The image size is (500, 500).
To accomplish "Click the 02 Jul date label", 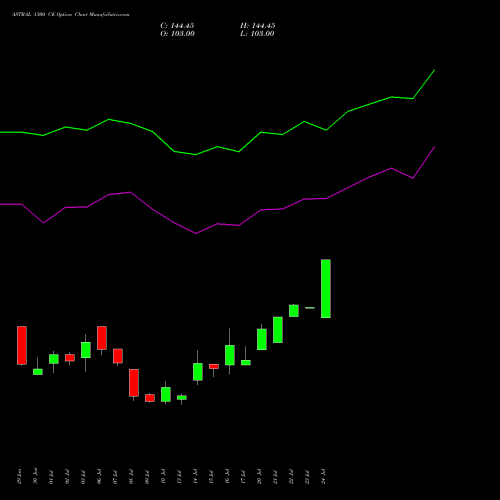I will [x=67, y=477].
